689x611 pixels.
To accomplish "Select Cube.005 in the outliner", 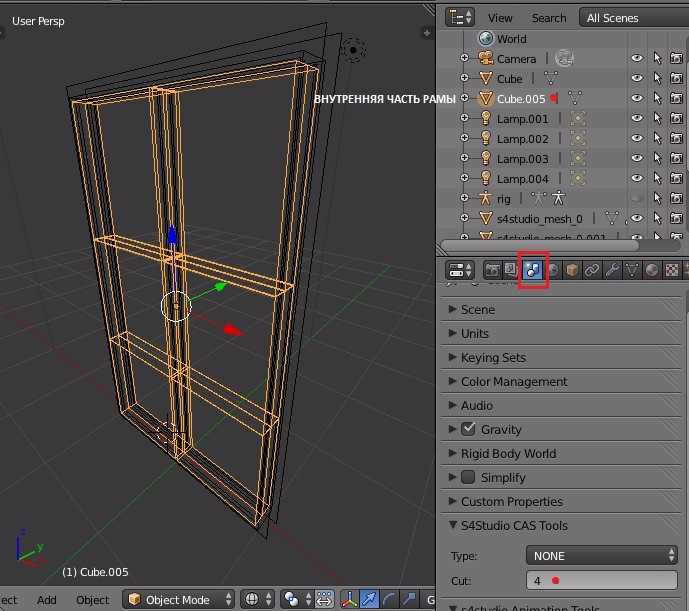I will point(521,98).
